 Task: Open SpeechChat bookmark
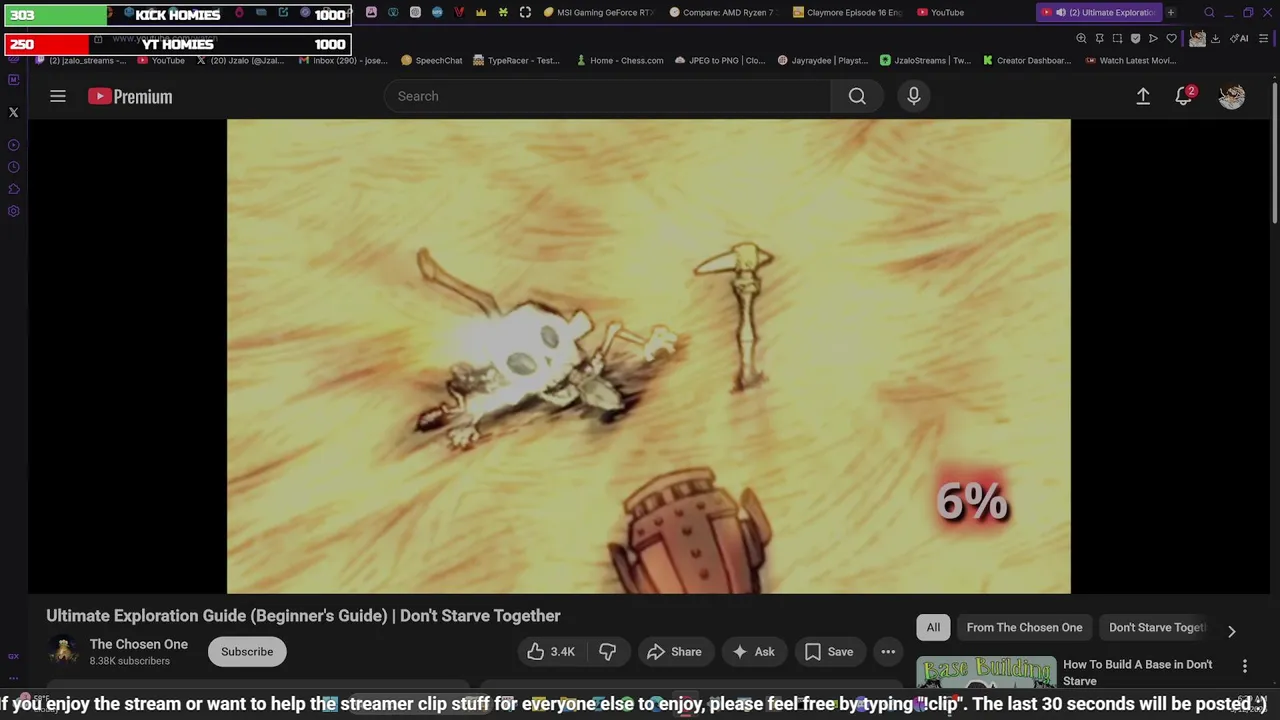(x=431, y=60)
